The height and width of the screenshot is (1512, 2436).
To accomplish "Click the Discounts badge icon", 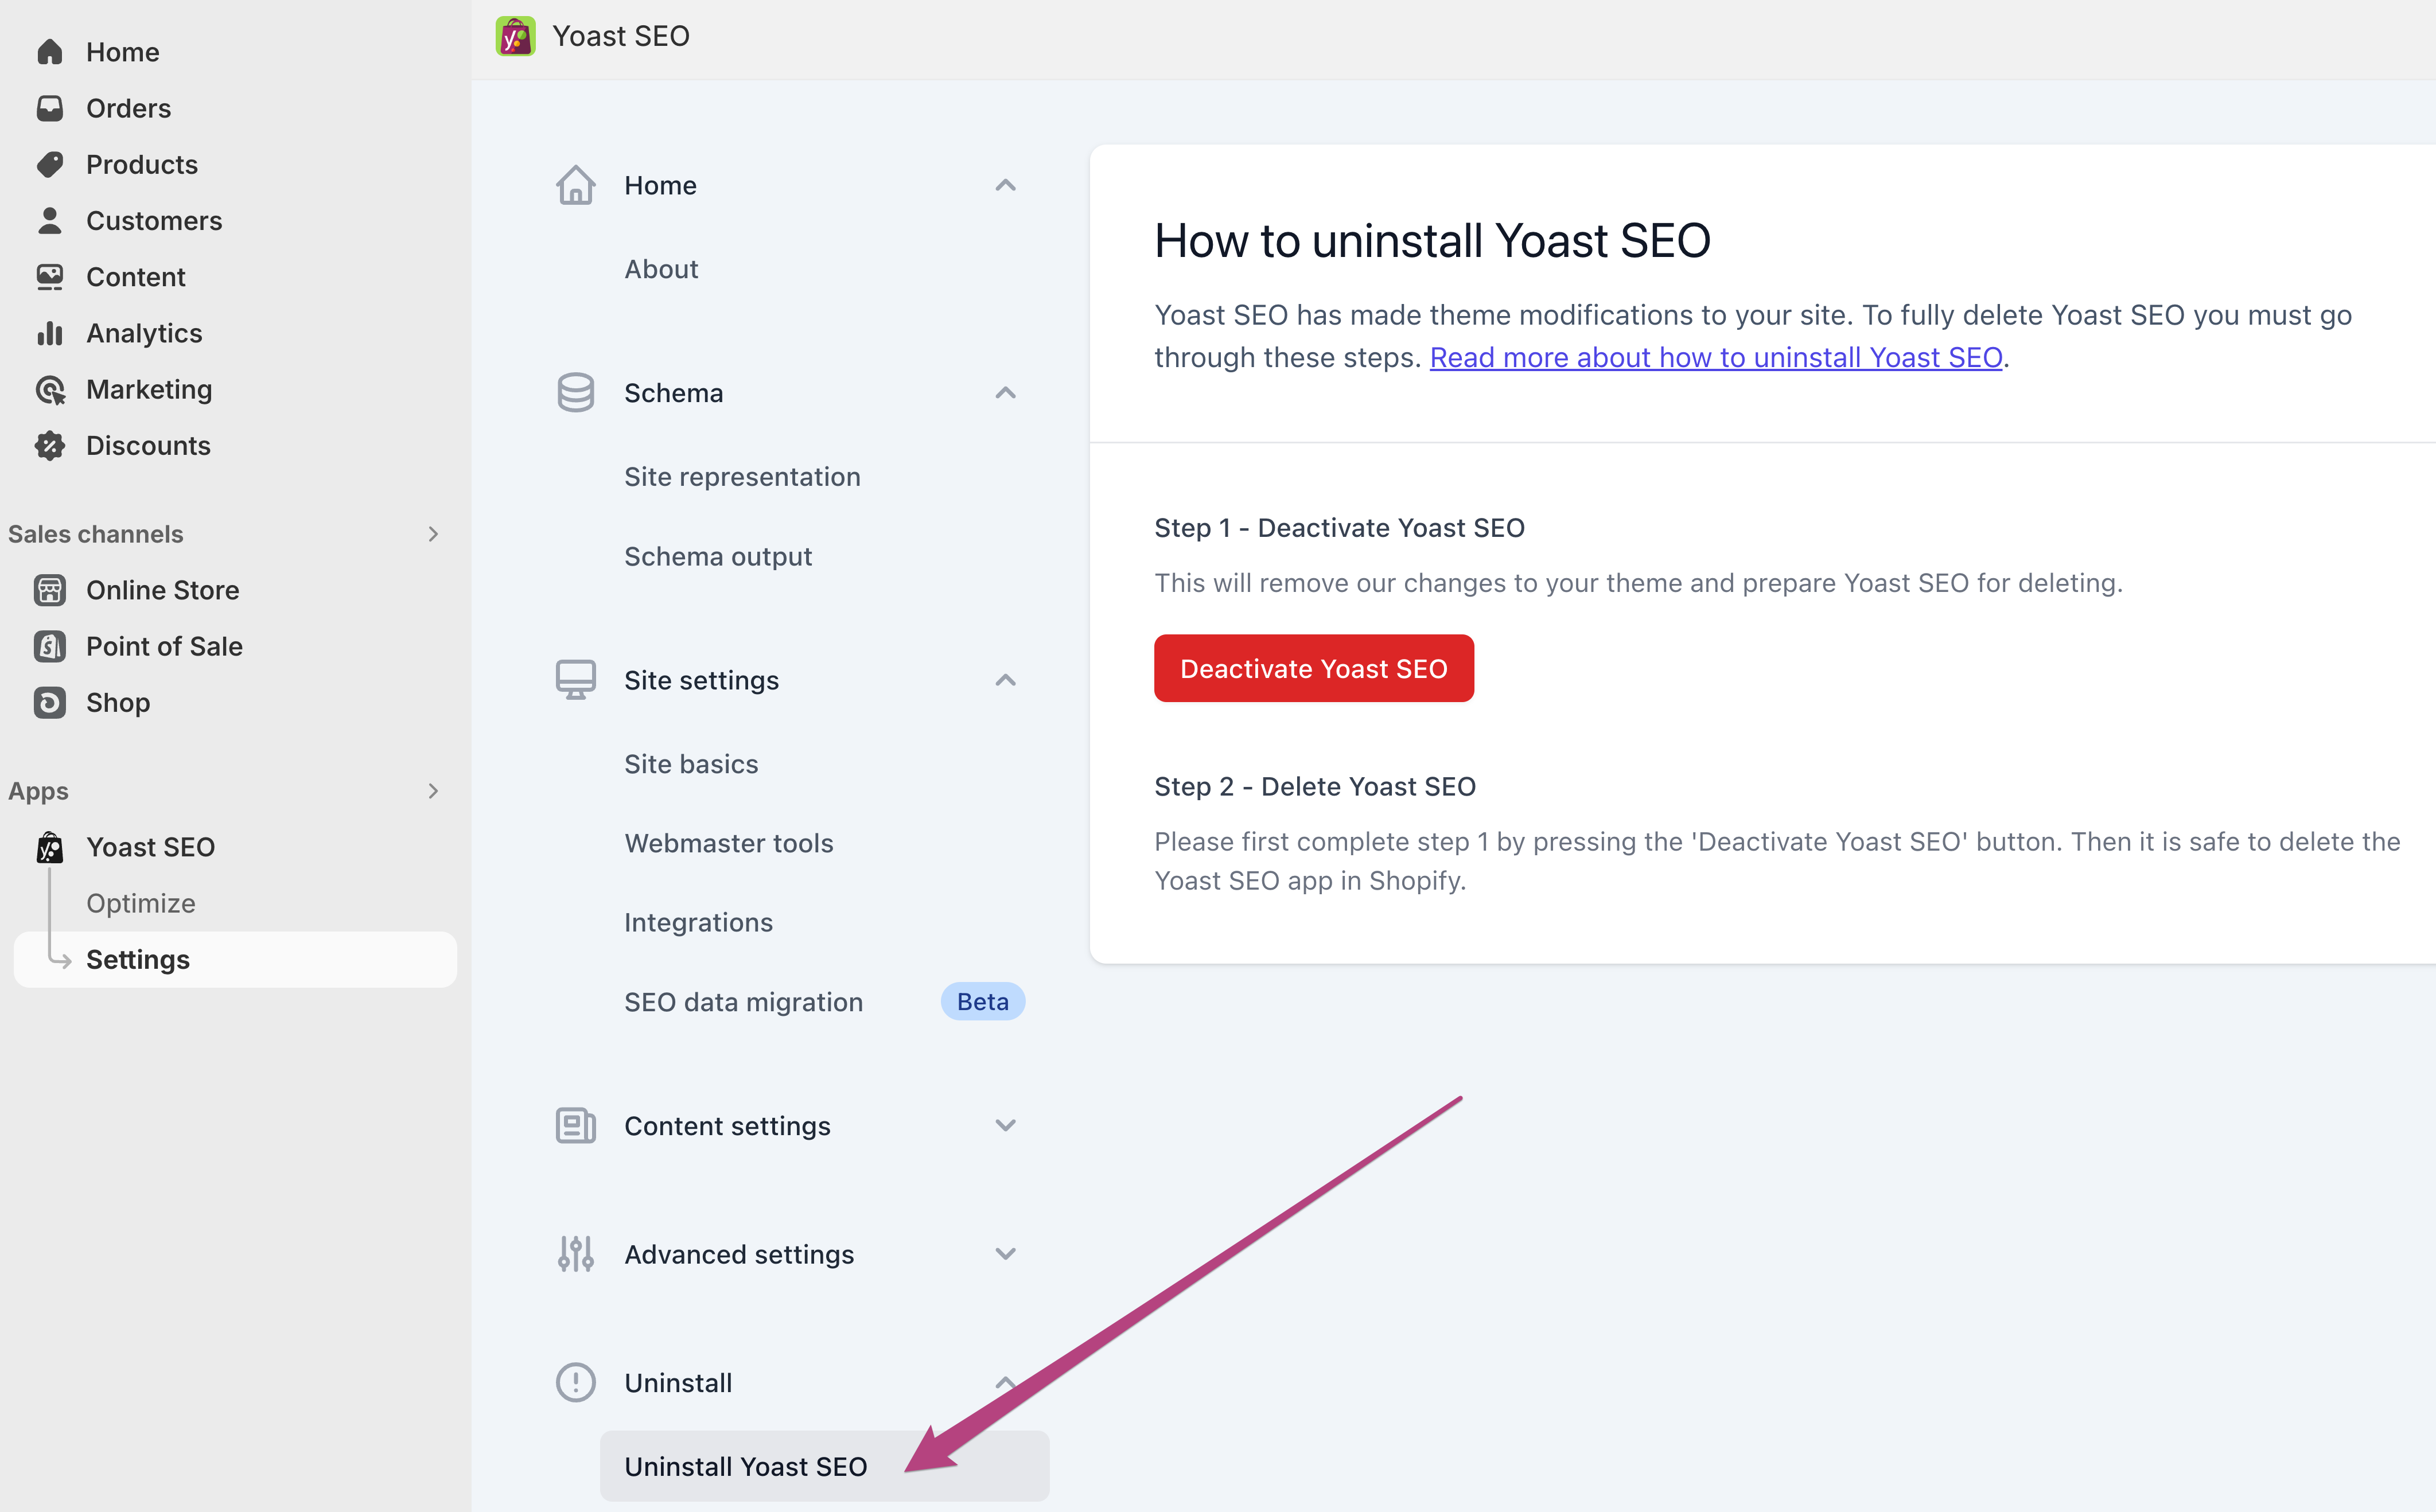I will click(49, 445).
